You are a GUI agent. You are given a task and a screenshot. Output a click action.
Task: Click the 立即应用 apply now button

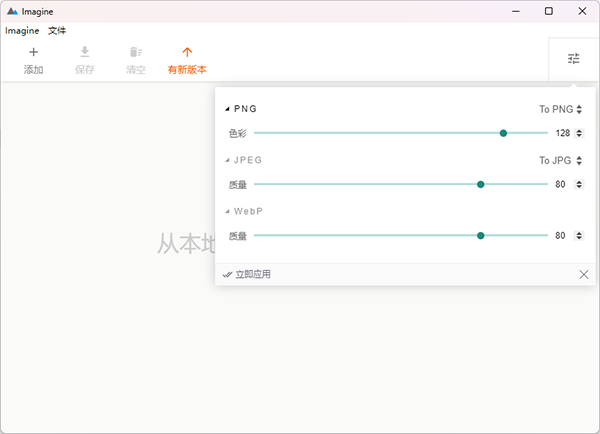point(247,274)
